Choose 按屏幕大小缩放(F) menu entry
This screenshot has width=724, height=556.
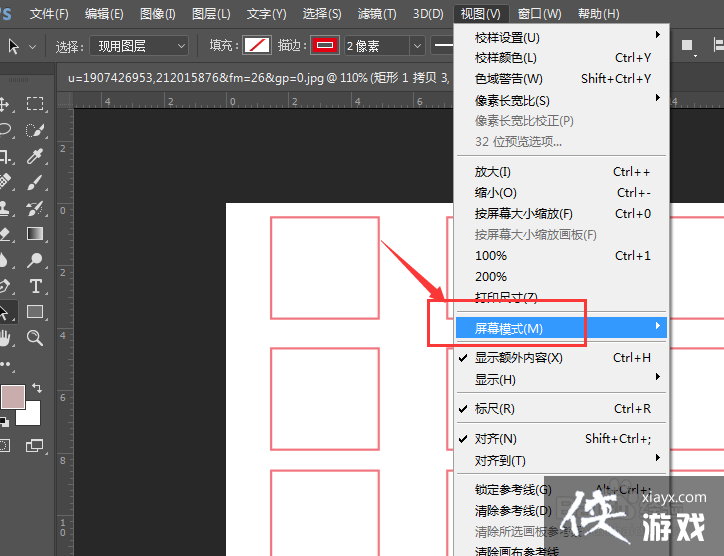tap(523, 214)
